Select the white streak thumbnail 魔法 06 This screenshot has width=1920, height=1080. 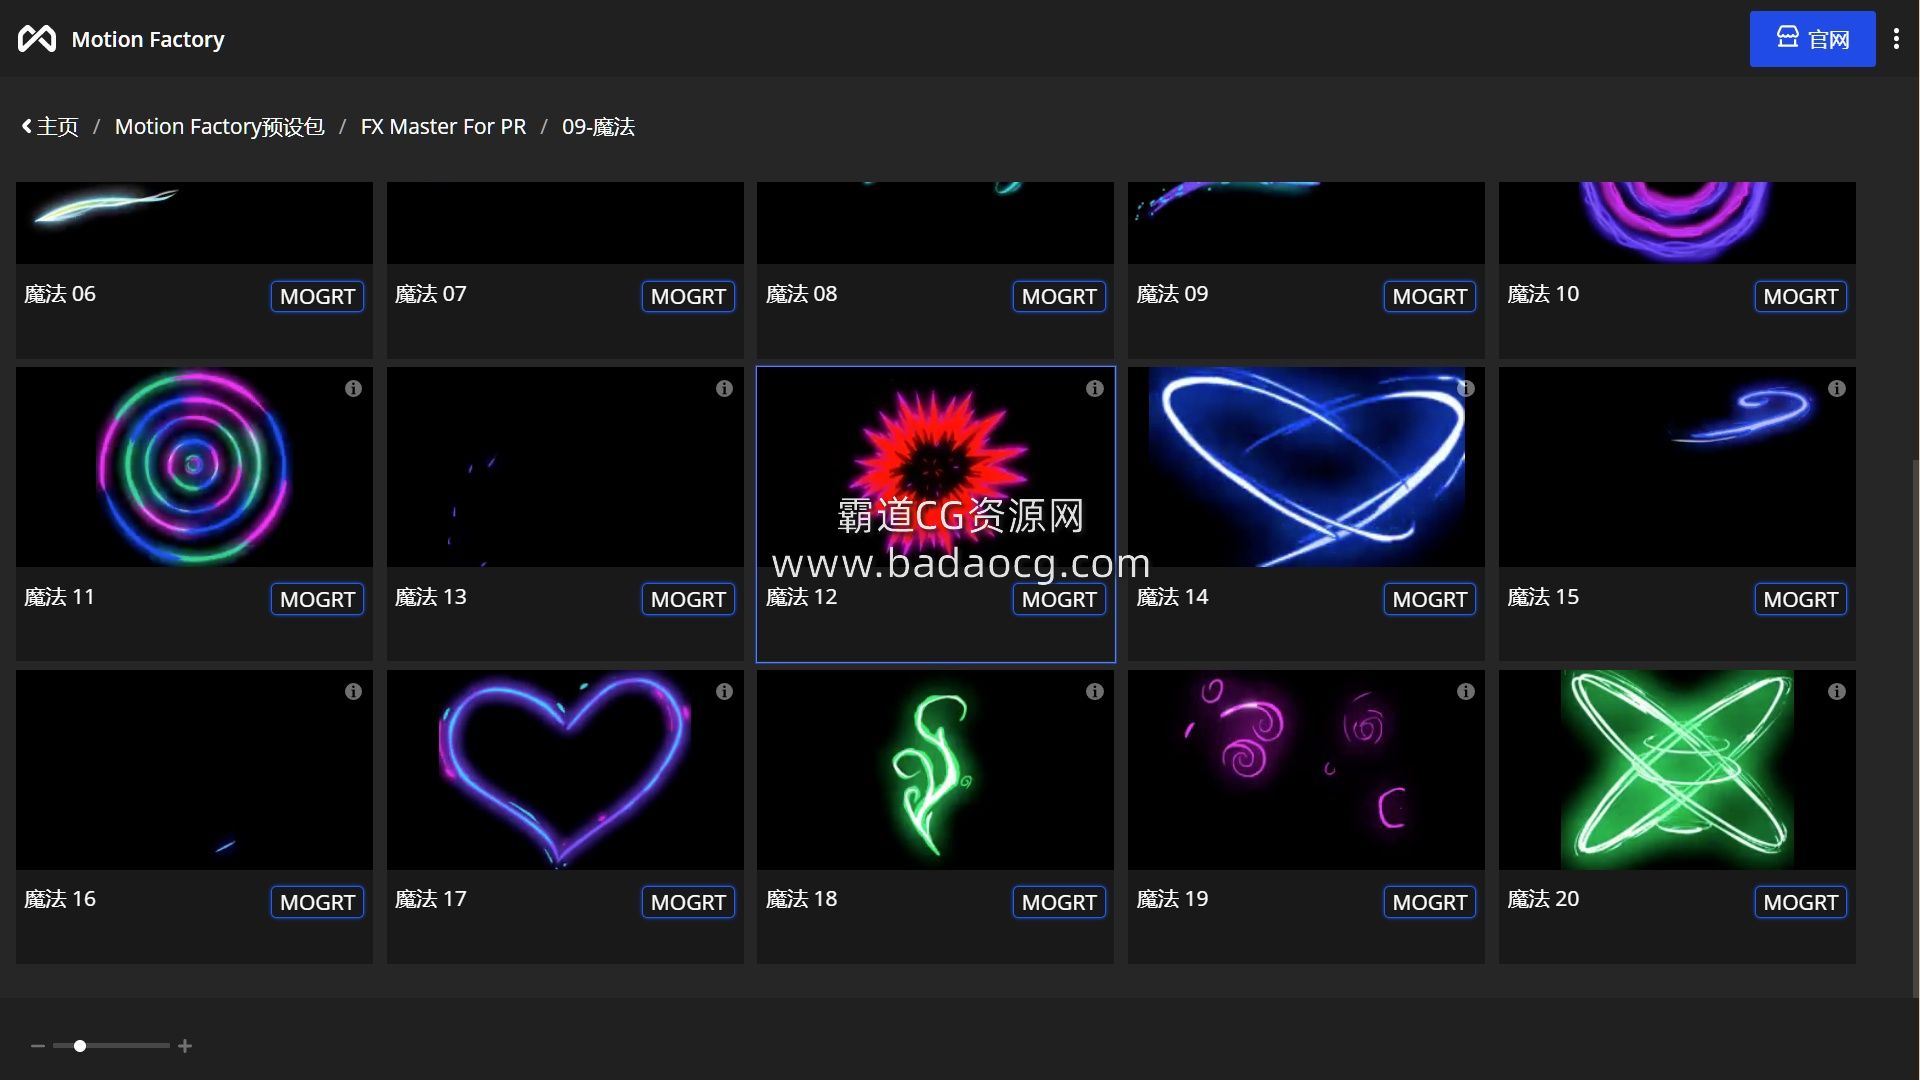coord(194,223)
